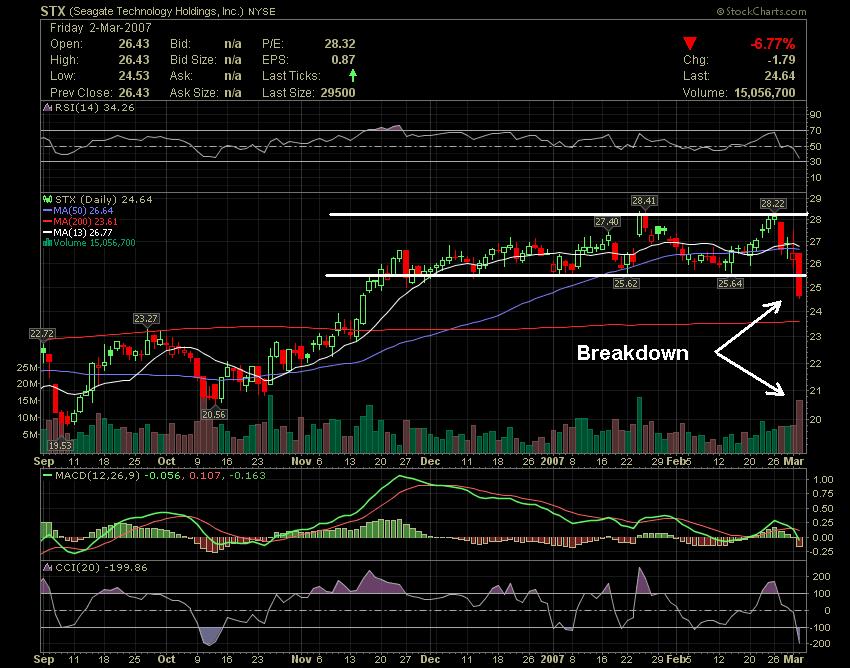Click the Last price value 24.64 in header
The width and height of the screenshot is (850, 668).
click(x=780, y=76)
